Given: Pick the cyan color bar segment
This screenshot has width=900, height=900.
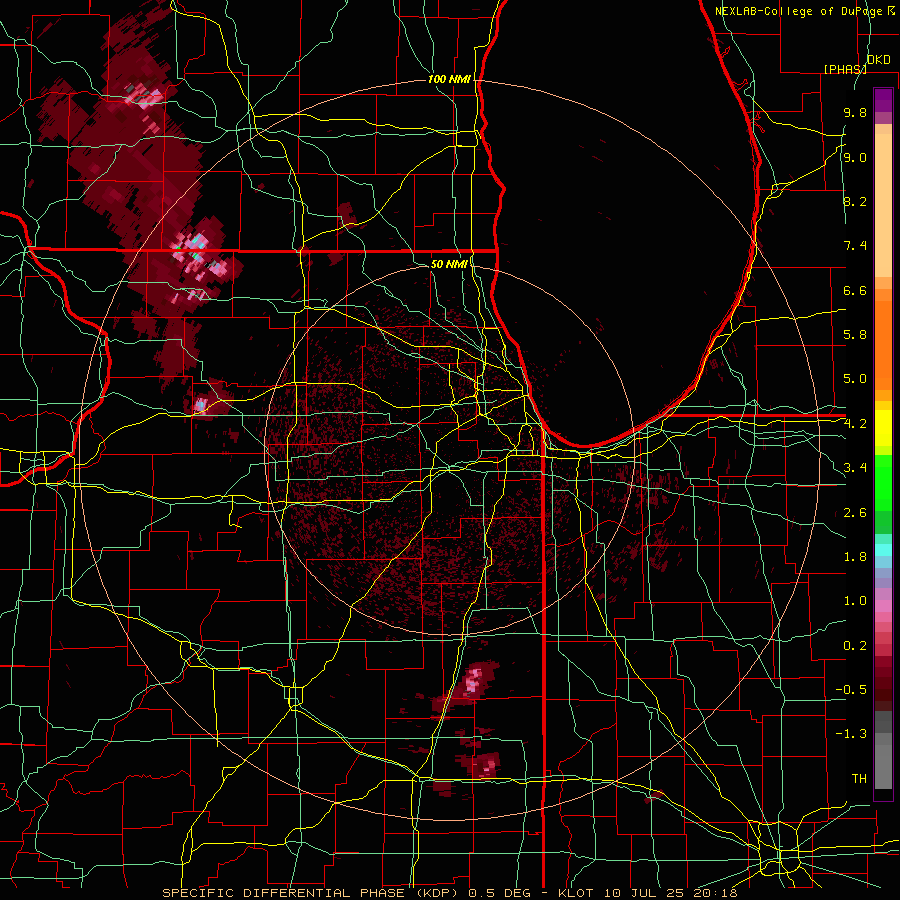Looking at the screenshot, I should [x=883, y=550].
